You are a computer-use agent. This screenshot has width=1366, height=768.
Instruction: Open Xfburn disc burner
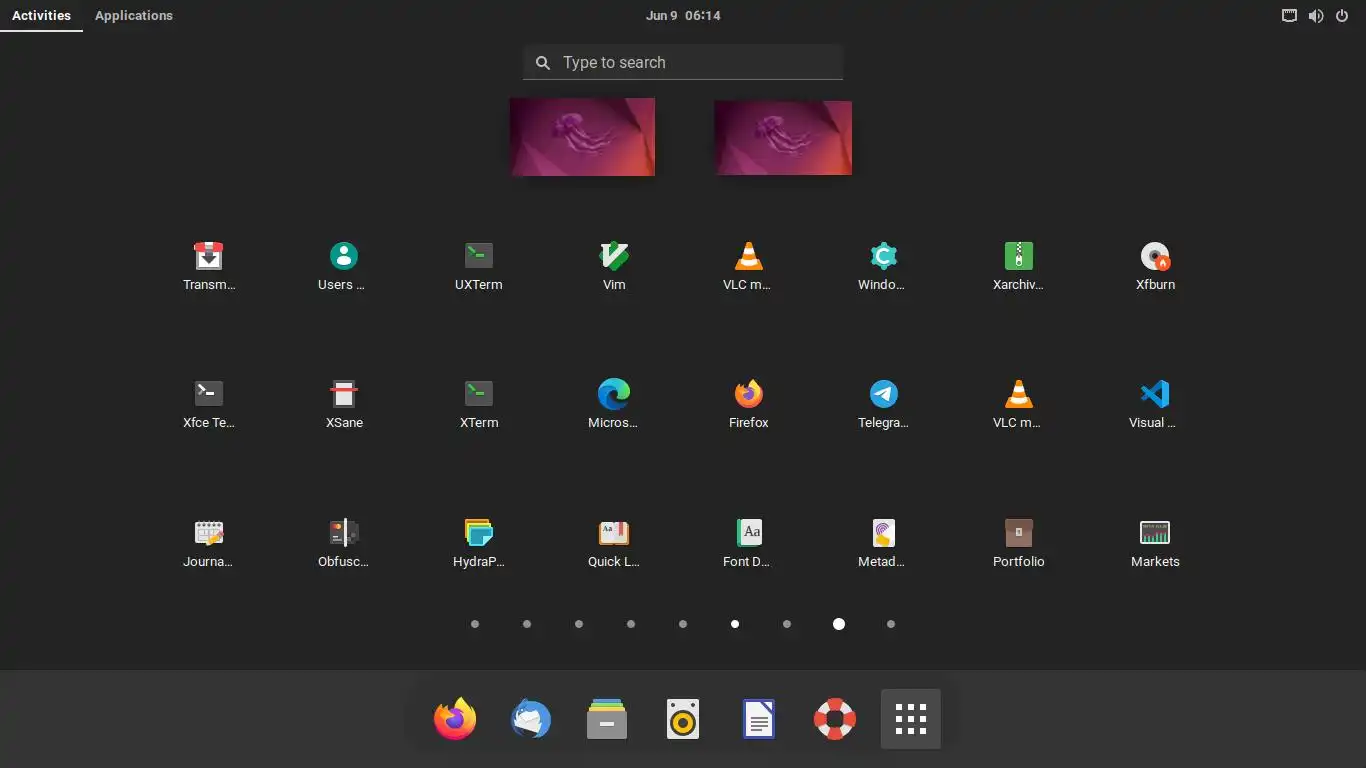(1155, 265)
